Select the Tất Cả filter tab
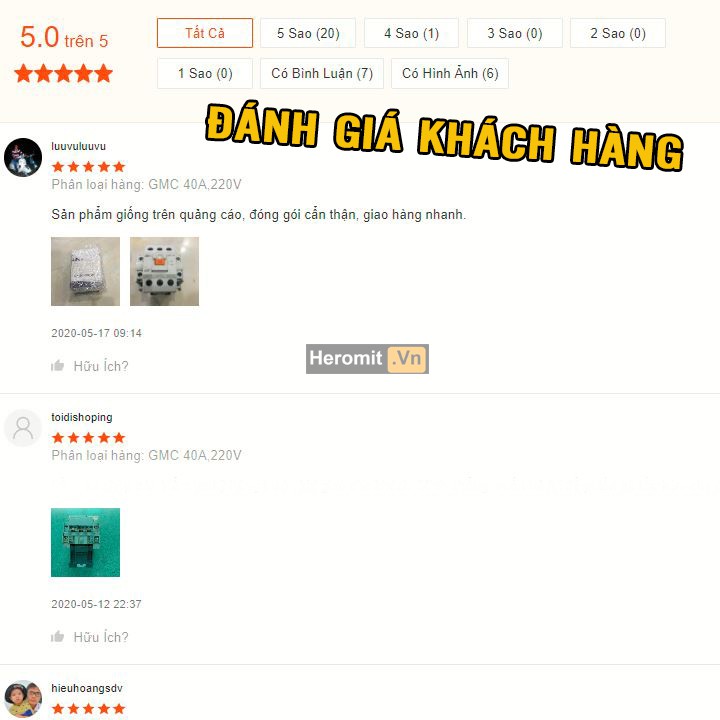 pos(205,33)
